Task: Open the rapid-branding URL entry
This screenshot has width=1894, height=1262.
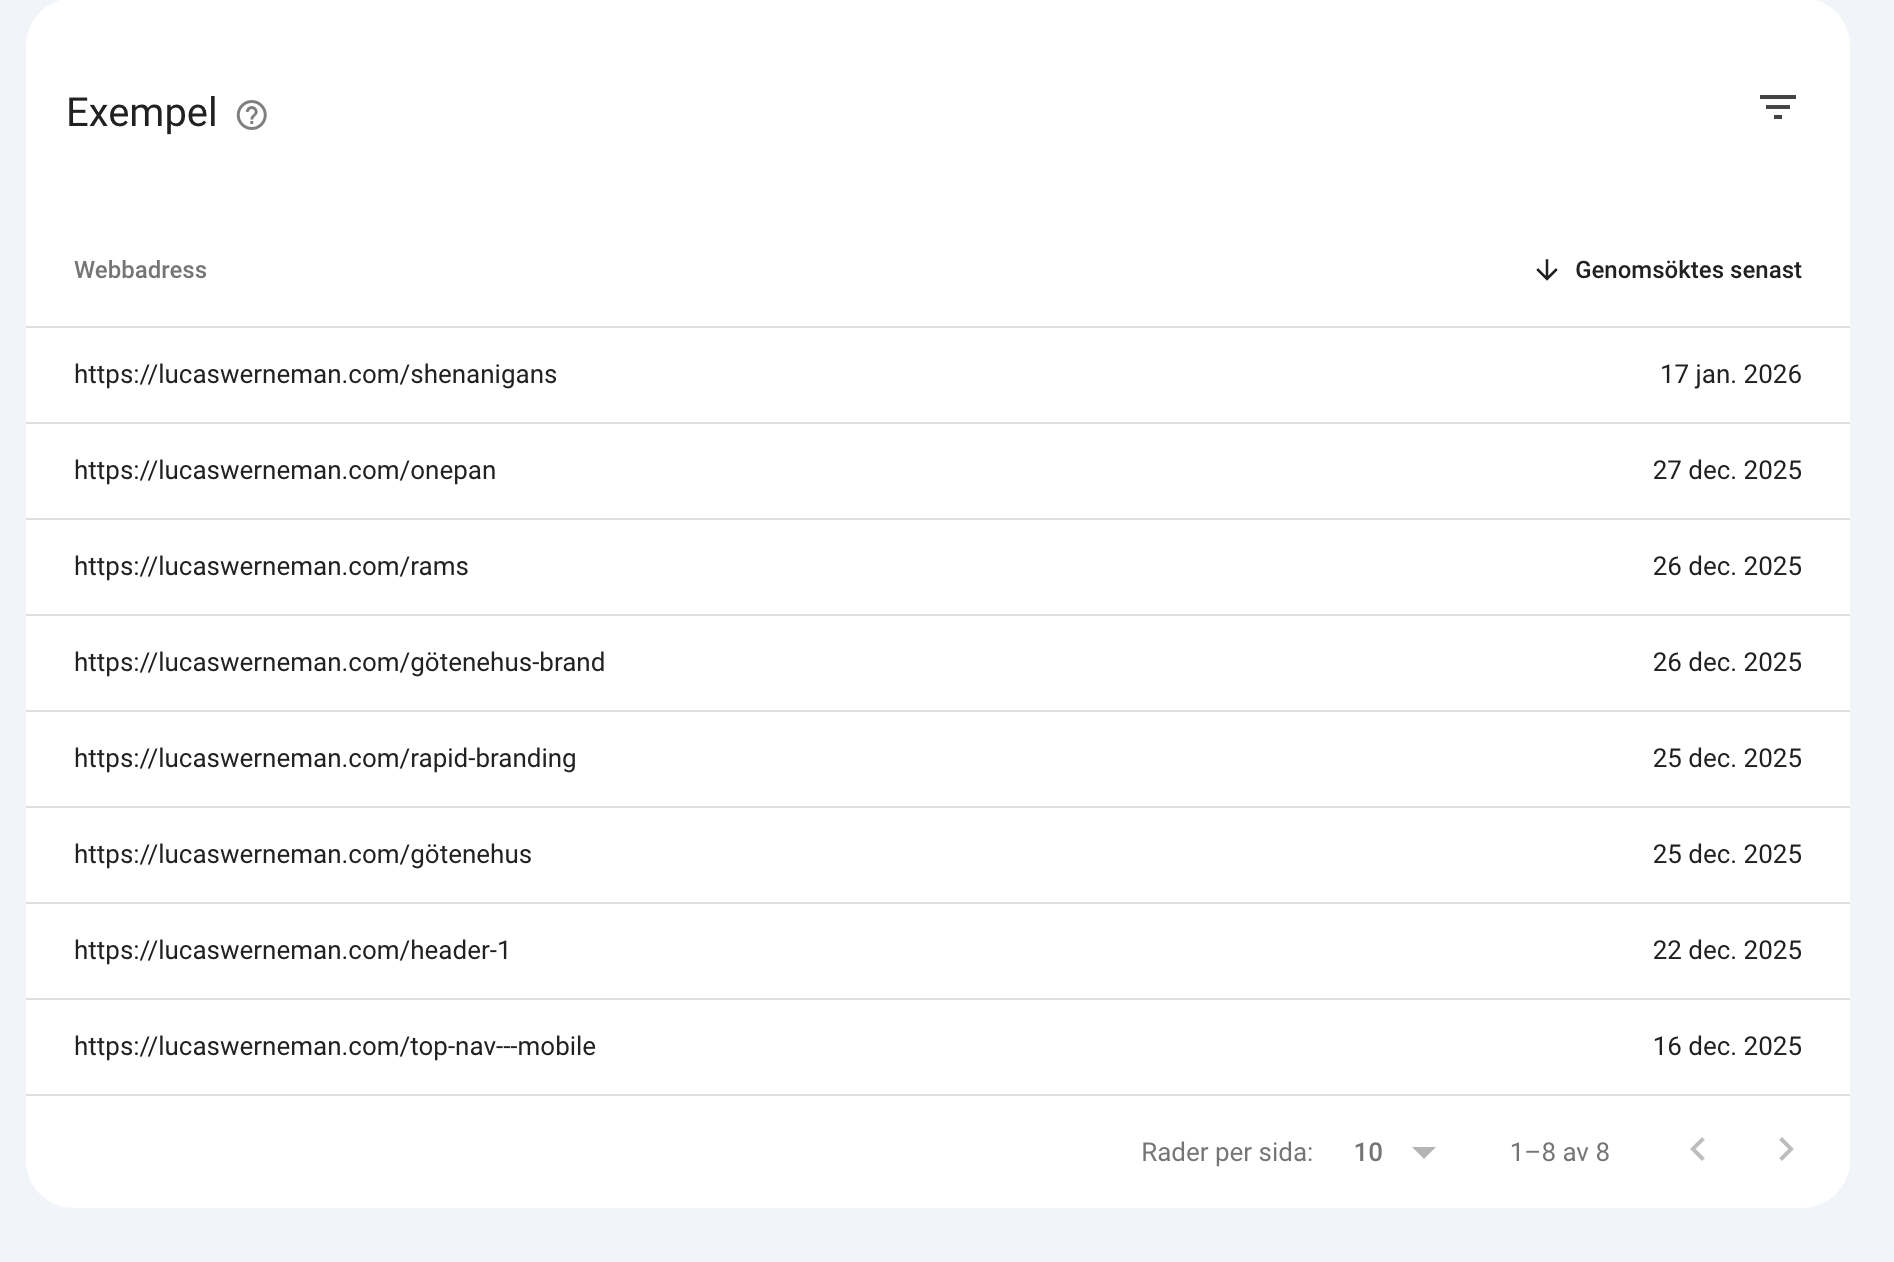Action: point(325,758)
